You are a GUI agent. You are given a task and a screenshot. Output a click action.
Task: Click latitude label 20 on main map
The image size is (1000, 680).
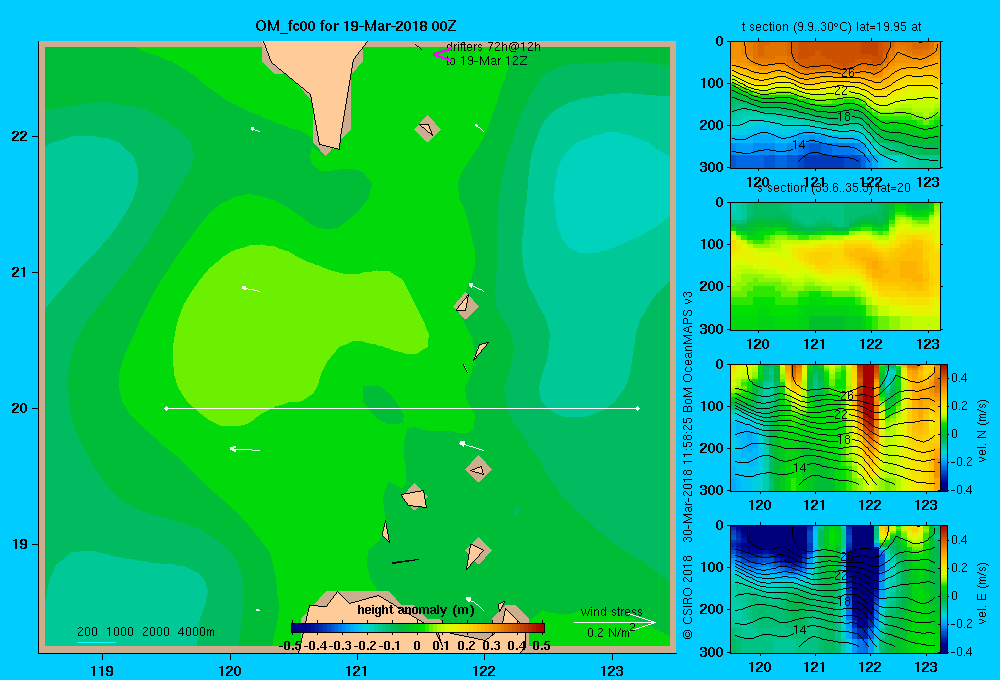(20, 408)
